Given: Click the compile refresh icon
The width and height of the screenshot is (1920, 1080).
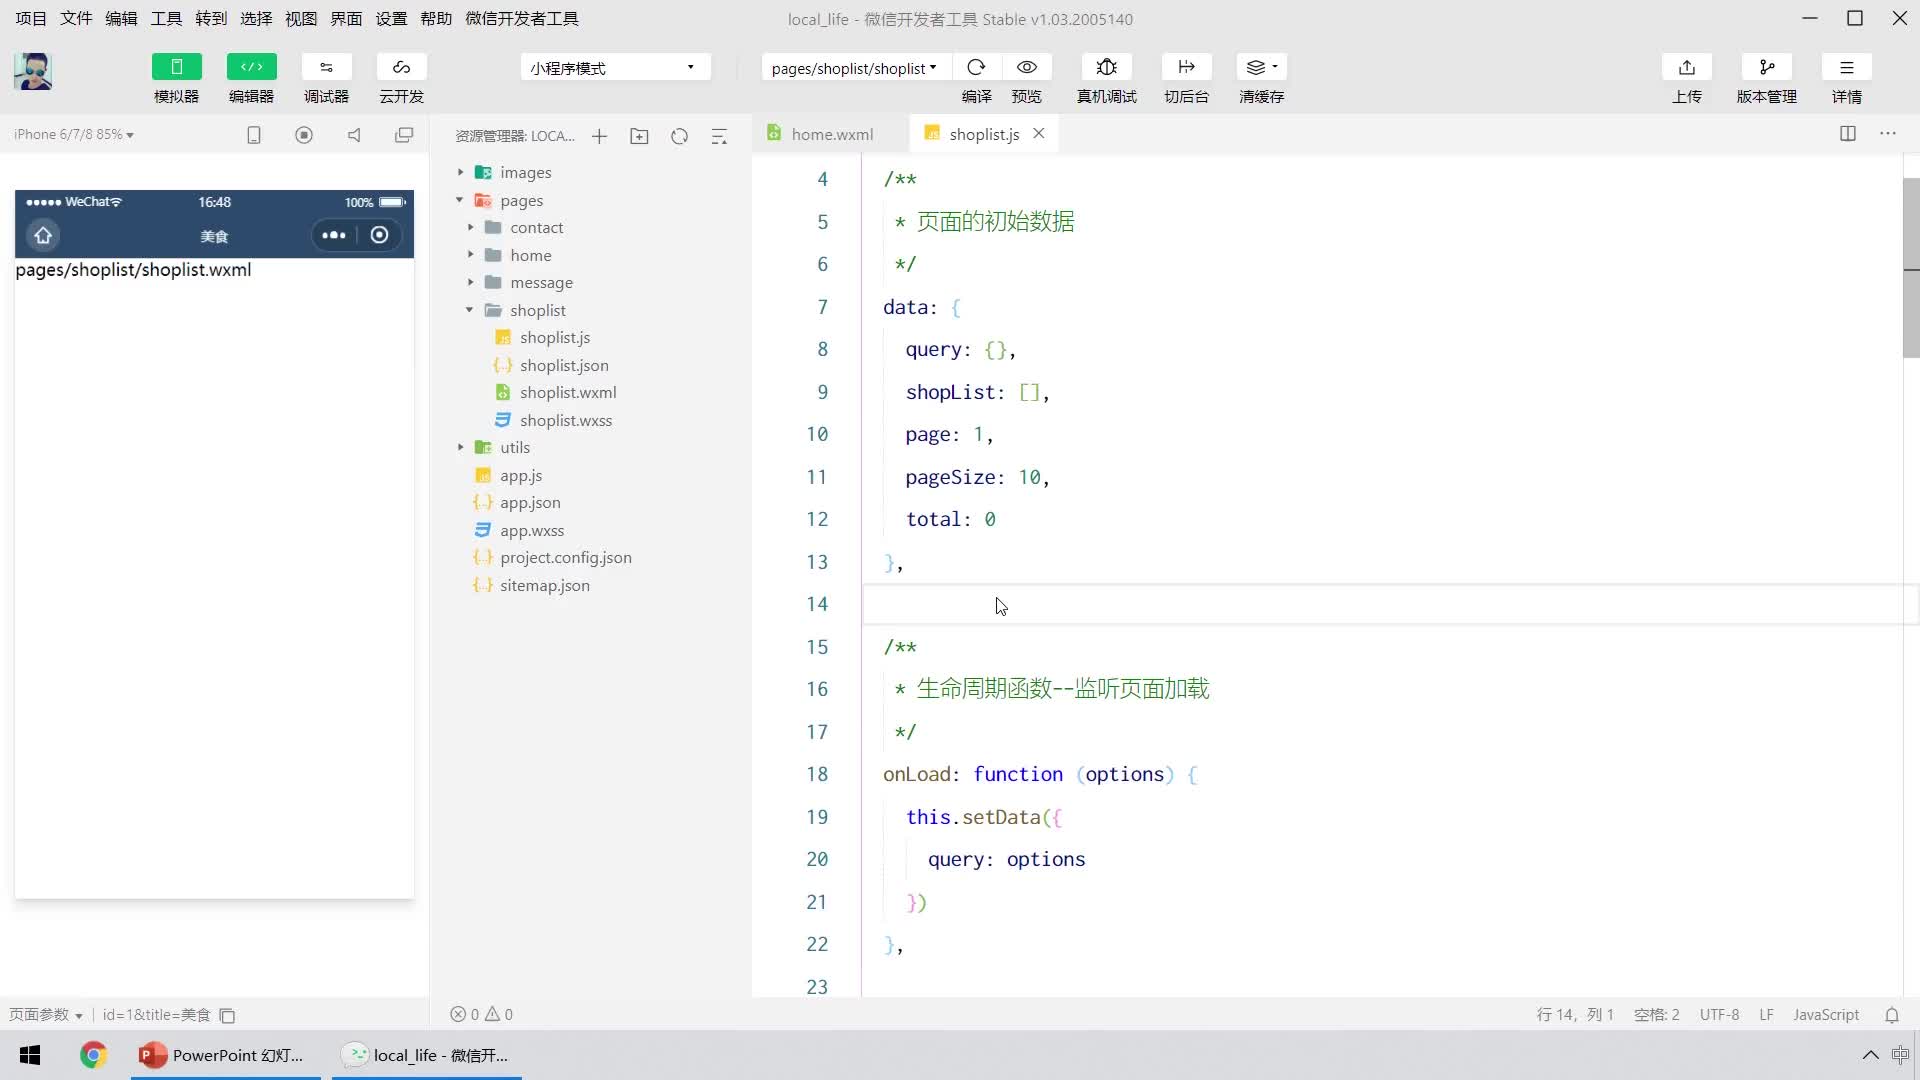Looking at the screenshot, I should point(976,67).
